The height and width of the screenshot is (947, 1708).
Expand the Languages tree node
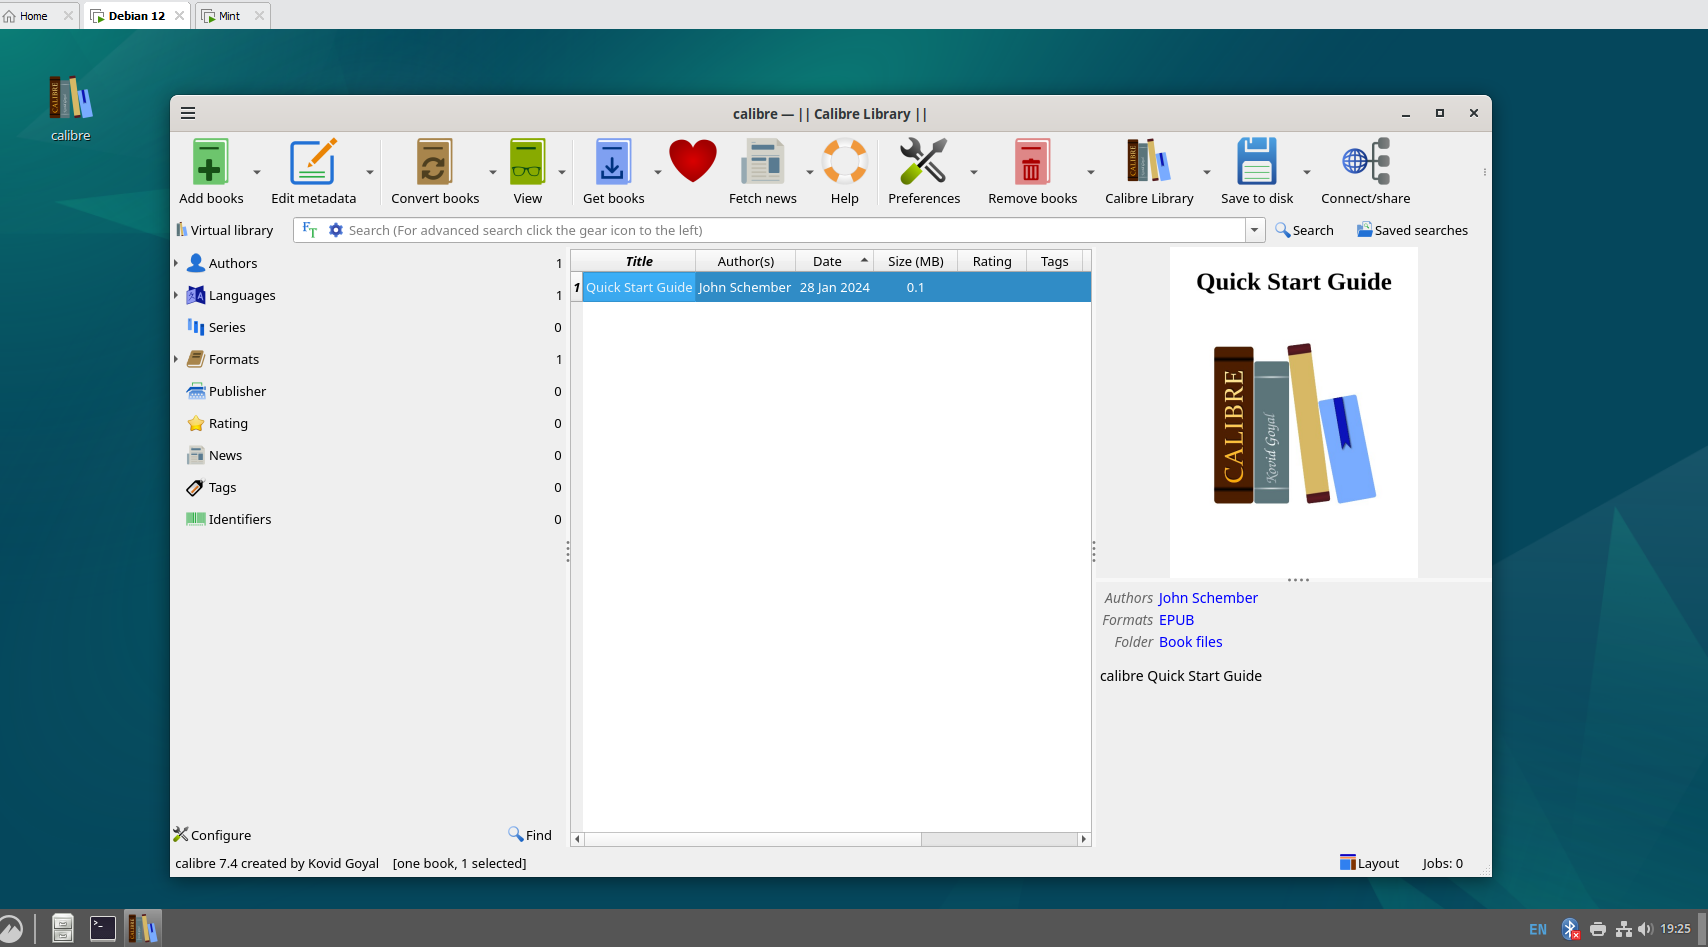pyautogui.click(x=176, y=295)
